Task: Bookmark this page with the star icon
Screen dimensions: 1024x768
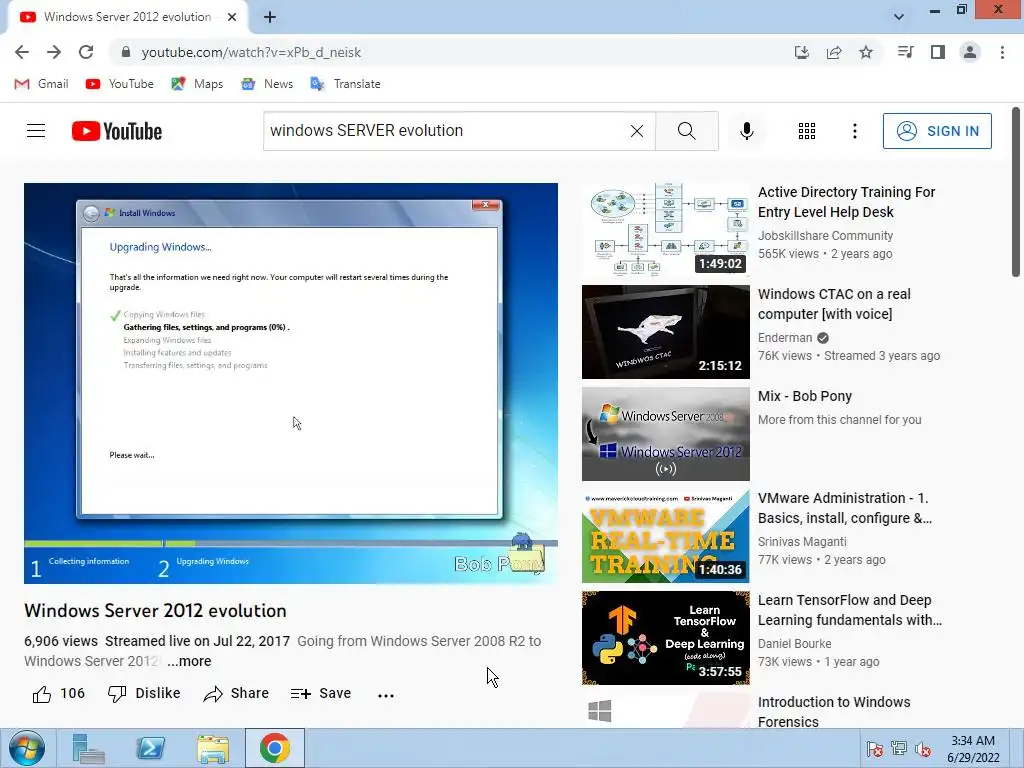Action: point(866,52)
